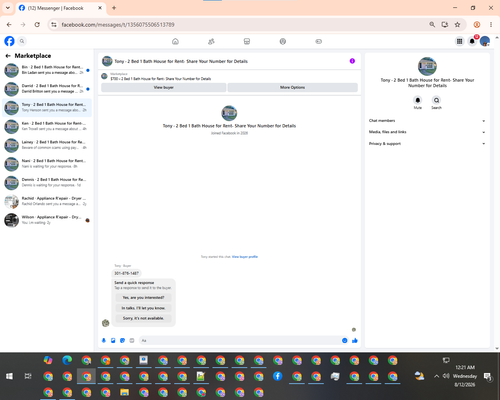
Task: Open conversation information purple icon
Action: click(x=352, y=61)
